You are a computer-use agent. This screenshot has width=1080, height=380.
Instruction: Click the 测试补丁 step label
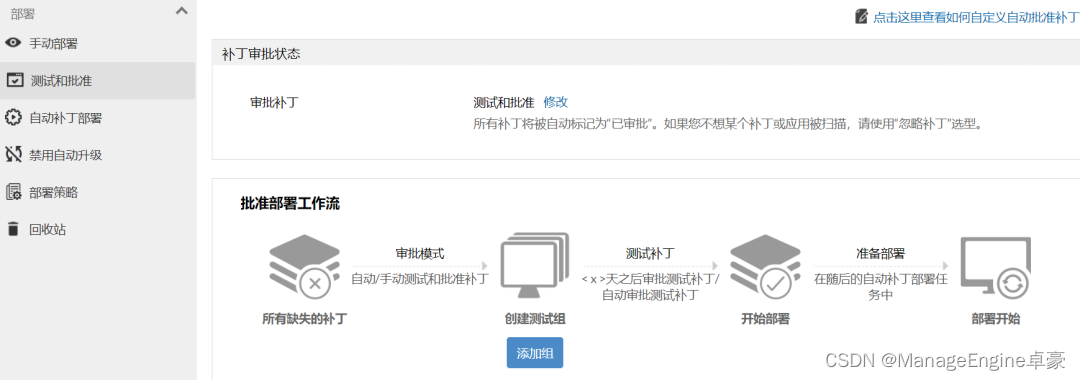650,253
